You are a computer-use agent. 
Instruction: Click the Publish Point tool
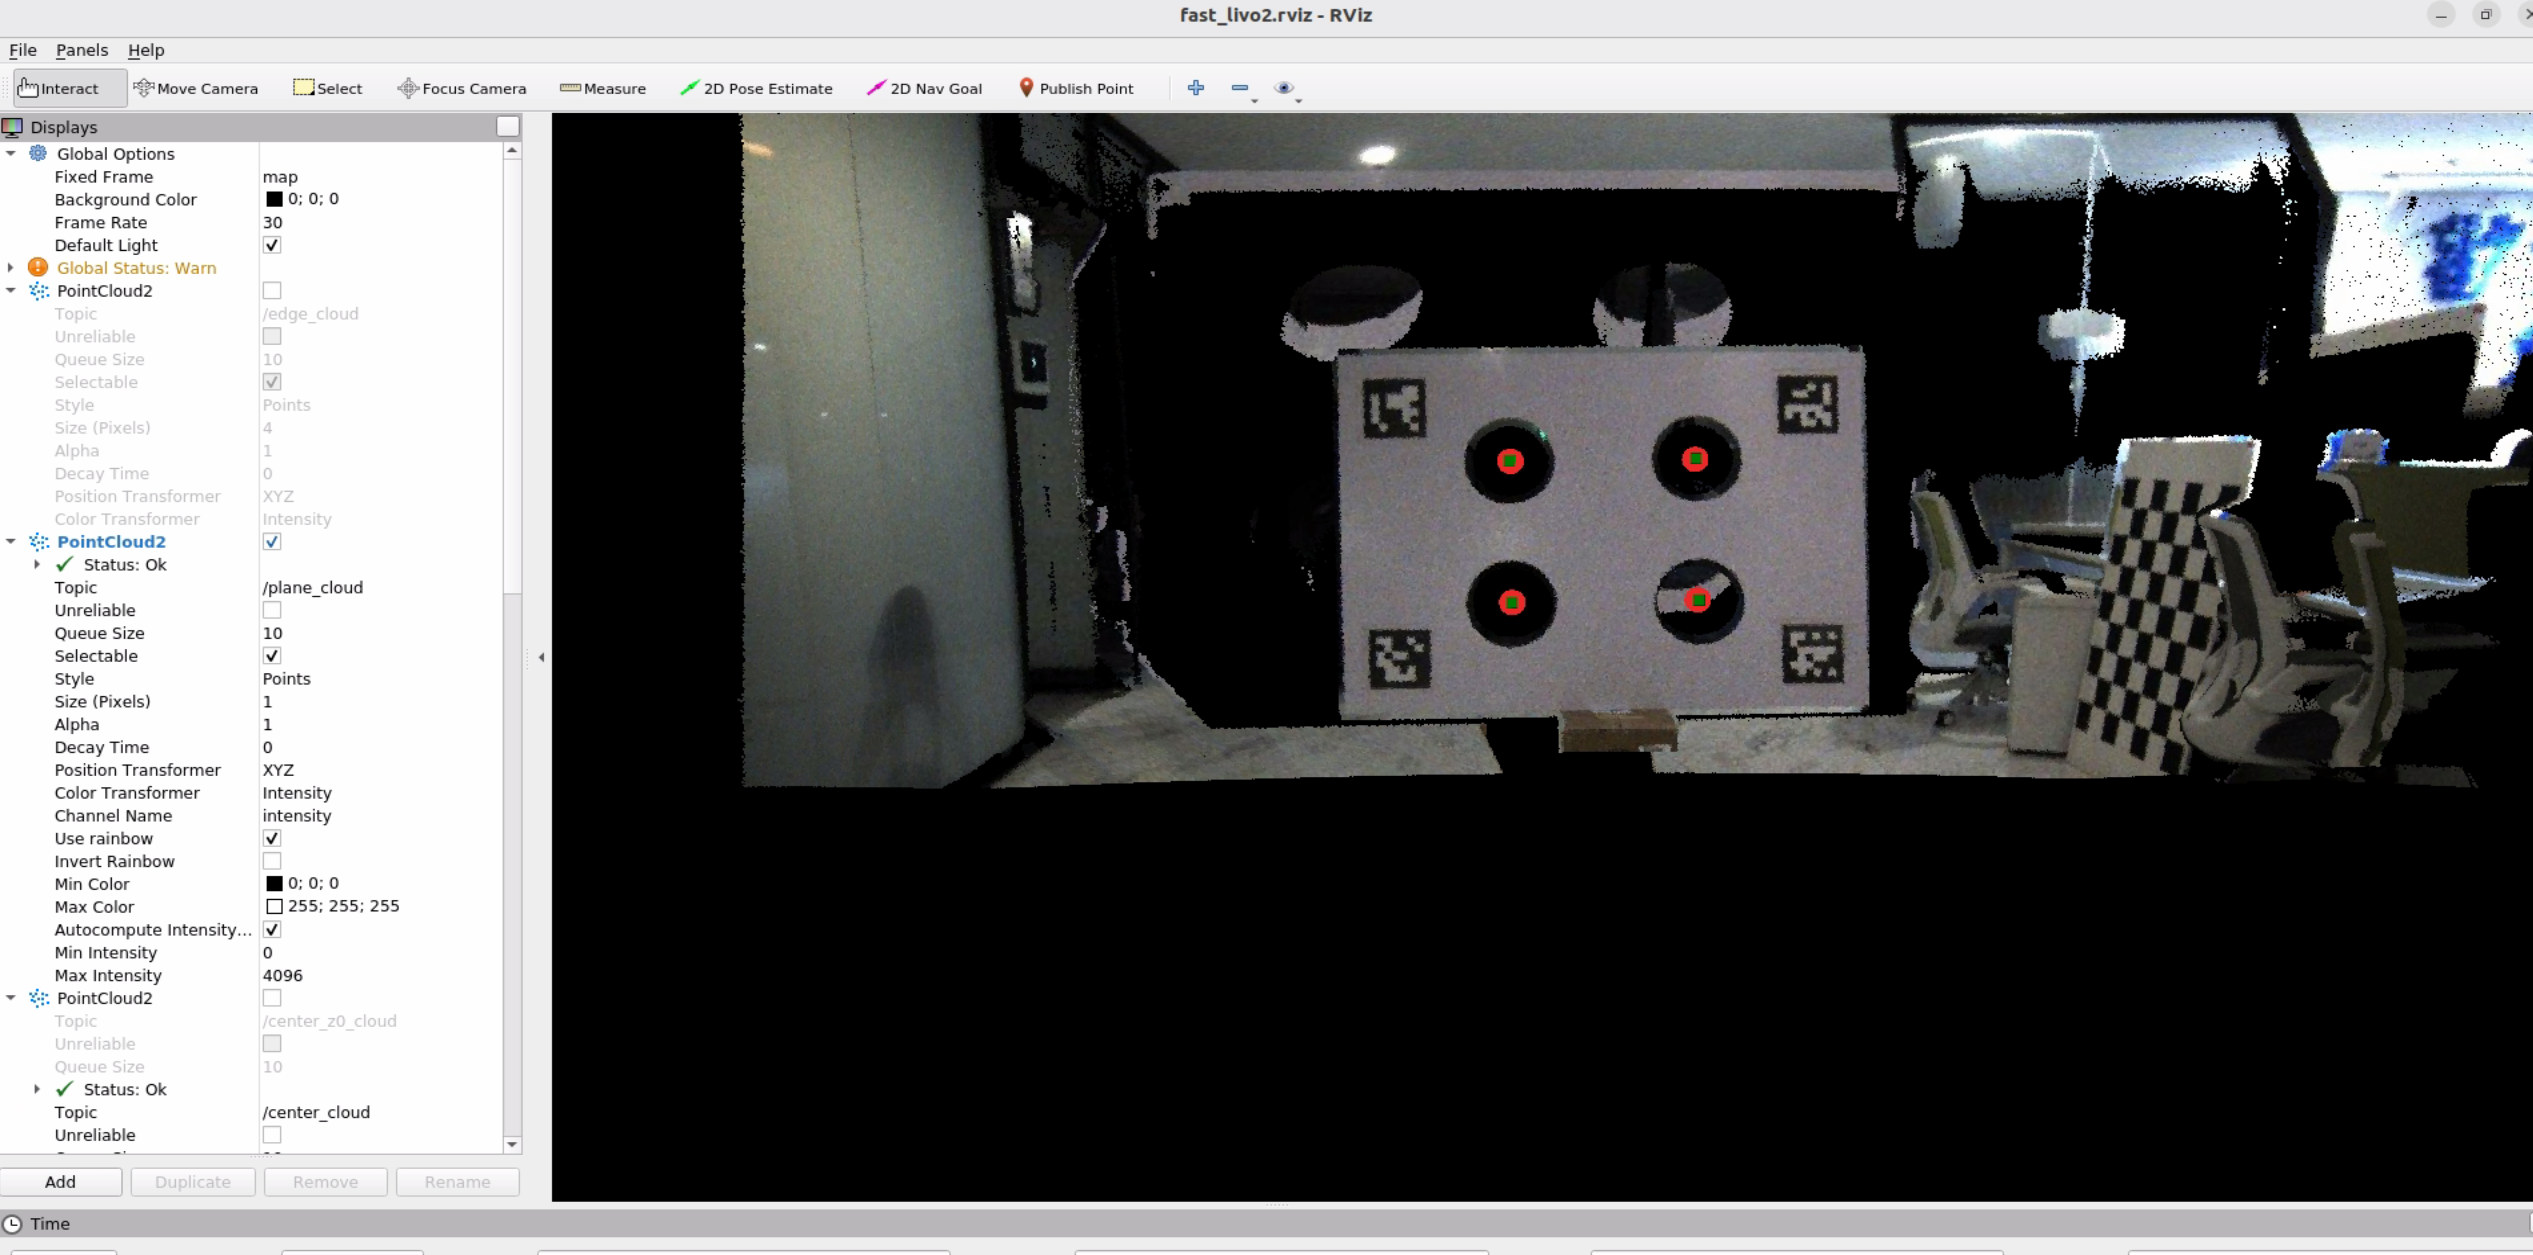point(1076,88)
